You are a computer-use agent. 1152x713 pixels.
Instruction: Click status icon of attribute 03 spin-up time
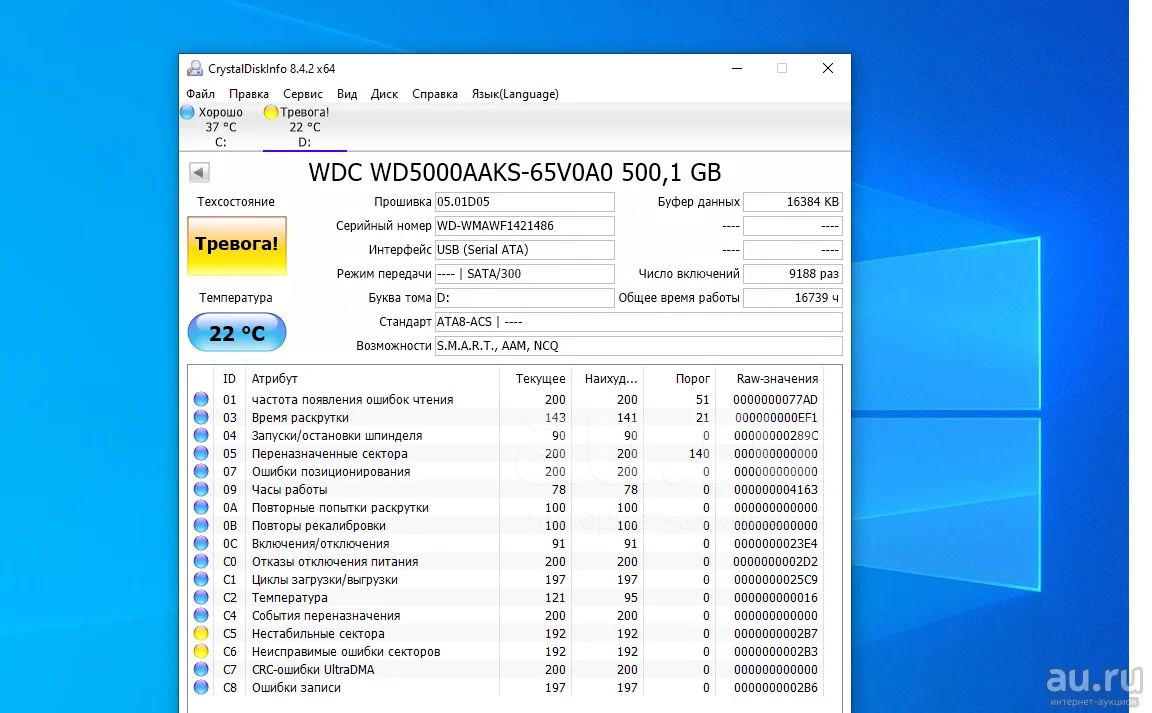pos(201,418)
